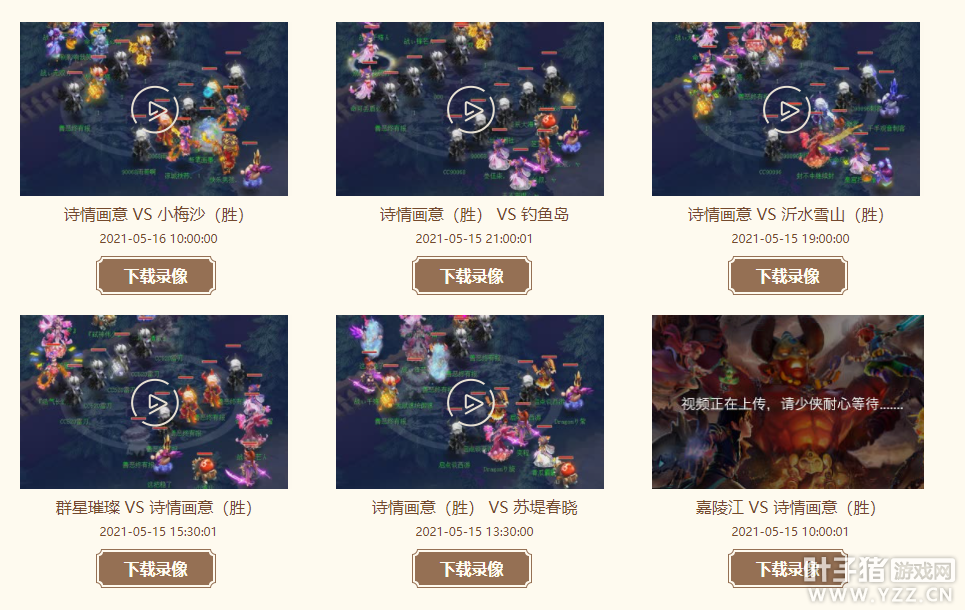Download the 钓鱼岛 match recording
Viewport: 965px width, 610px height.
point(472,276)
